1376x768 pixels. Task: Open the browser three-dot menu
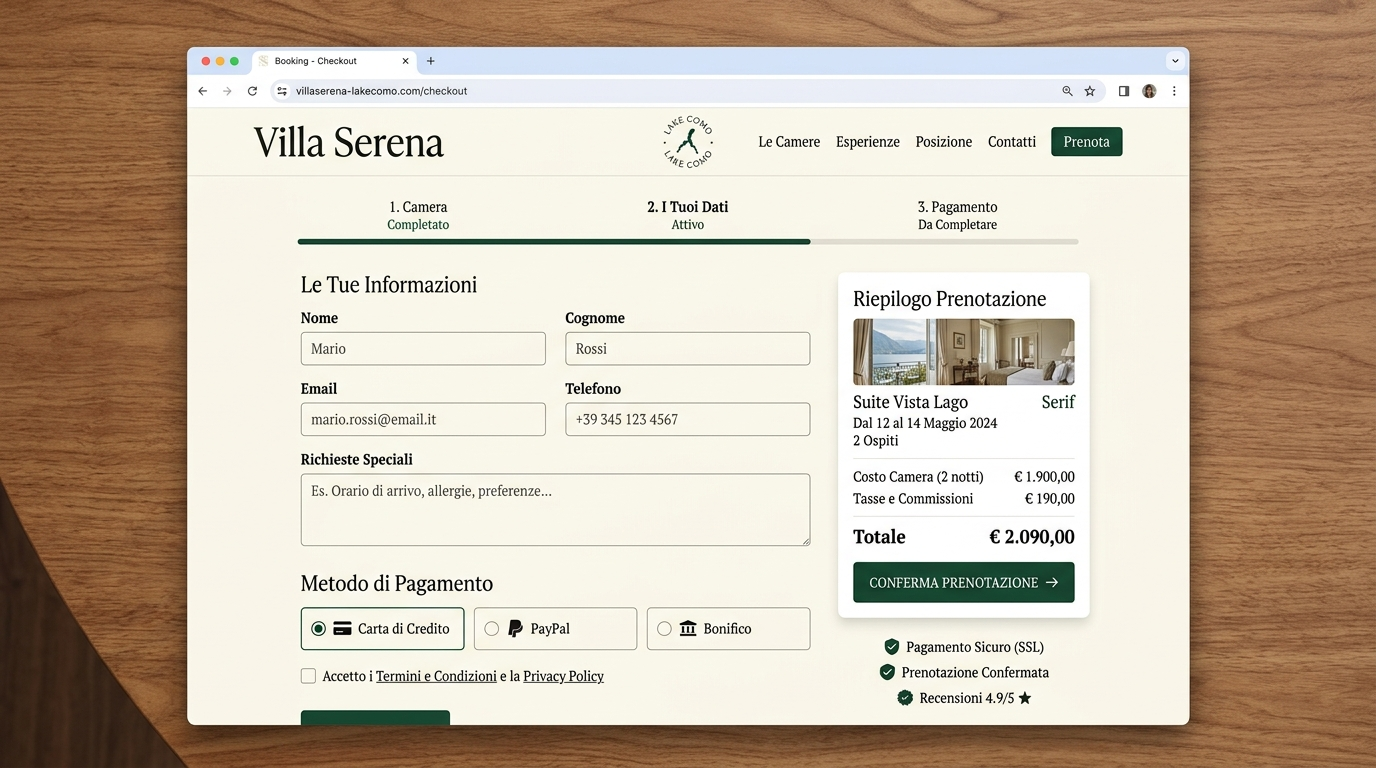coord(1174,91)
